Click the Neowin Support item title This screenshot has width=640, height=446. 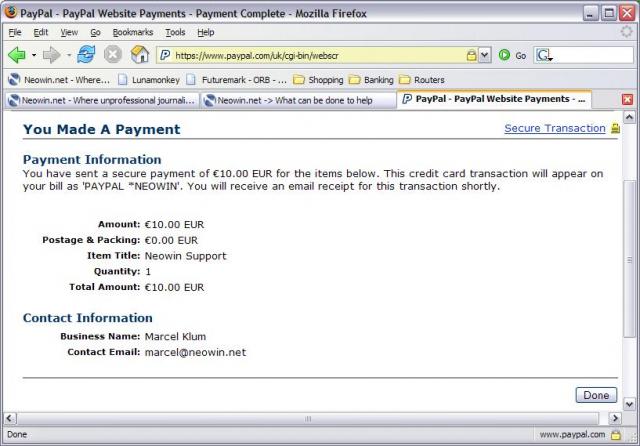coord(185,256)
